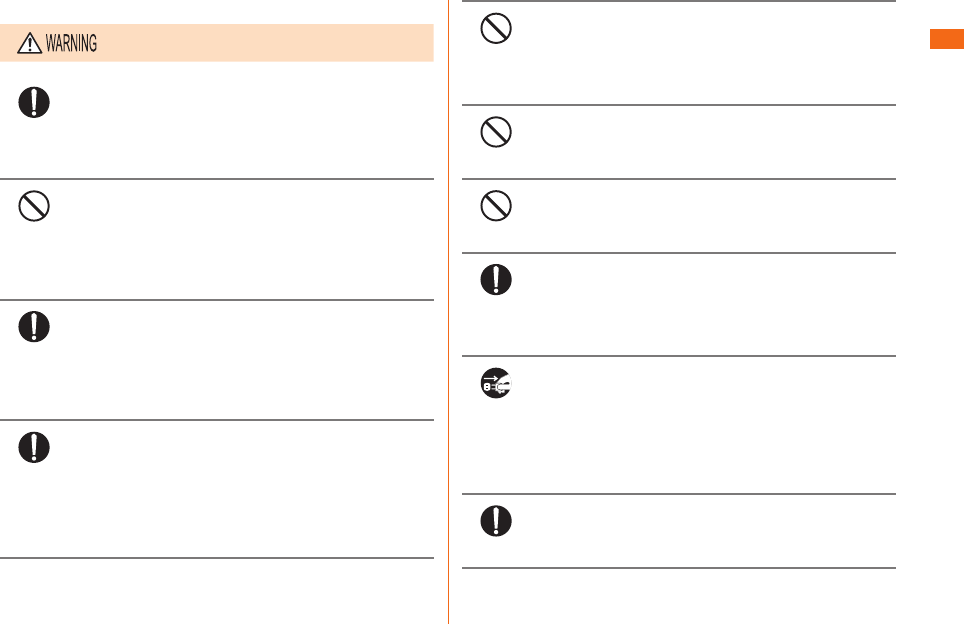964x624 pixels.
Task: Click the lowest exclamation icon in left column
Action: 34,447
